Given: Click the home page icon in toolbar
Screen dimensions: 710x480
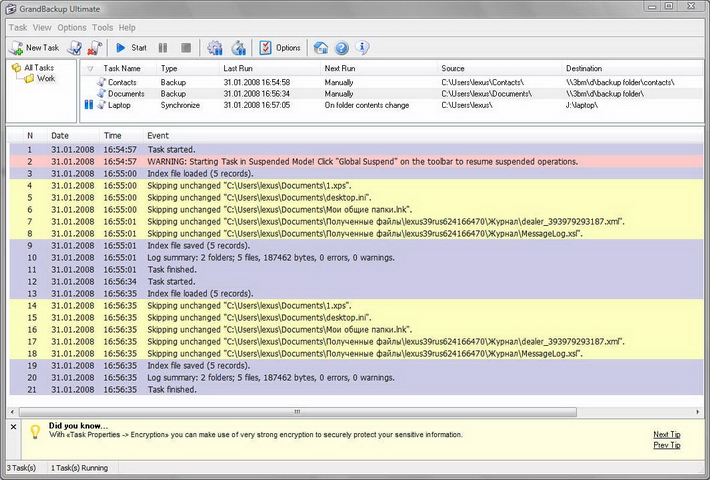Looking at the screenshot, I should pyautogui.click(x=321, y=47).
